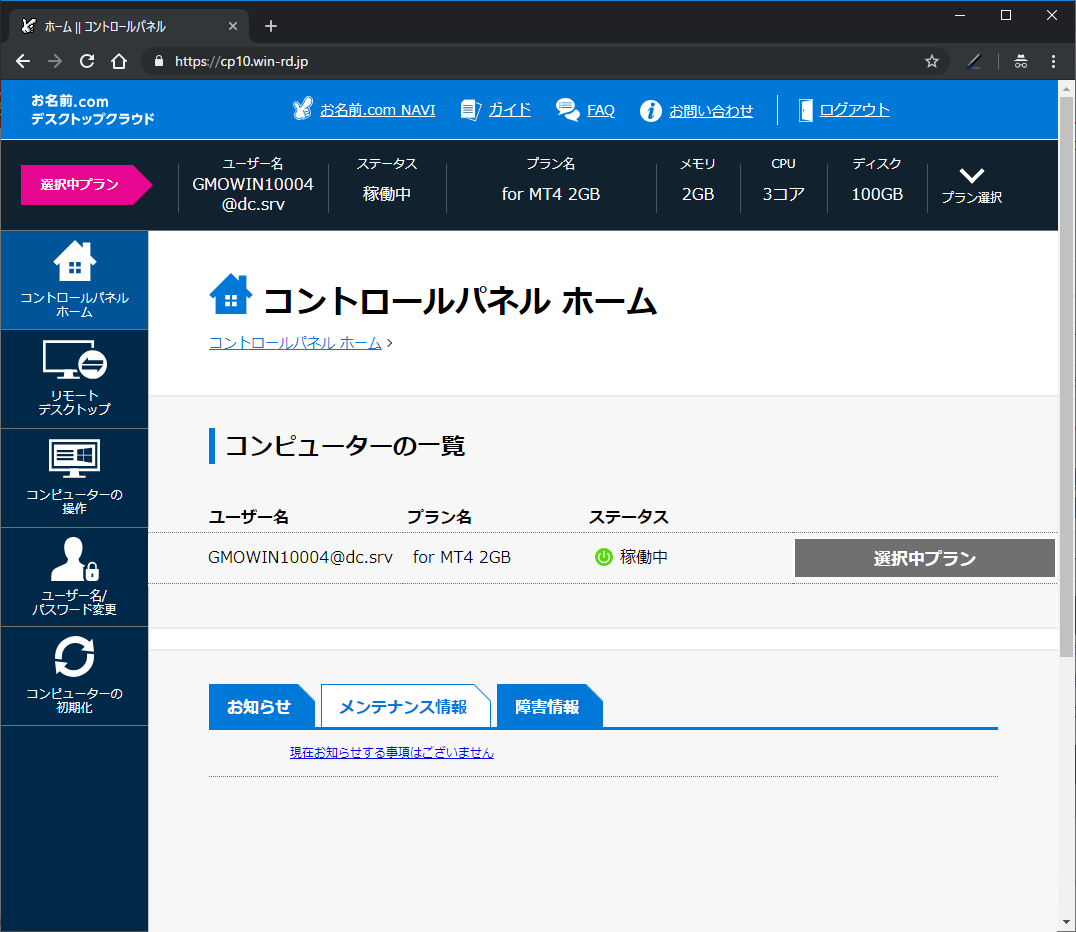Click the scrollbar down arrow
Image resolution: width=1076 pixels, height=932 pixels.
(x=1066, y=922)
